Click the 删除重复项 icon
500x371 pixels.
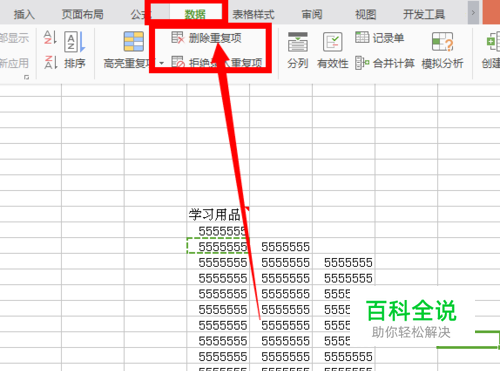click(178, 38)
